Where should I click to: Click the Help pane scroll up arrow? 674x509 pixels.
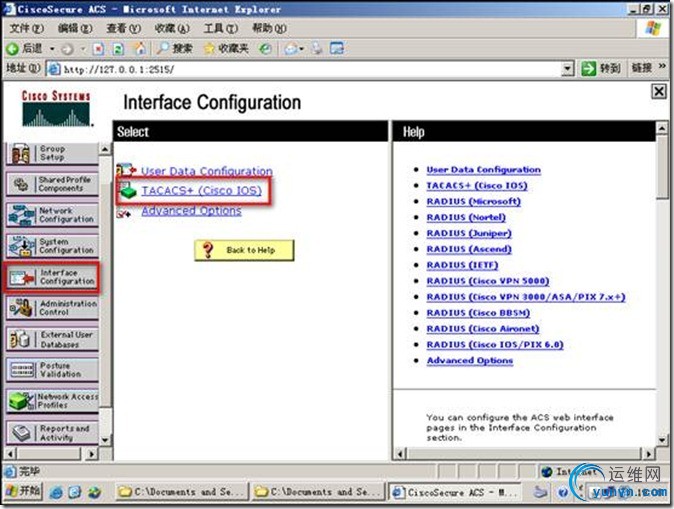click(662, 128)
